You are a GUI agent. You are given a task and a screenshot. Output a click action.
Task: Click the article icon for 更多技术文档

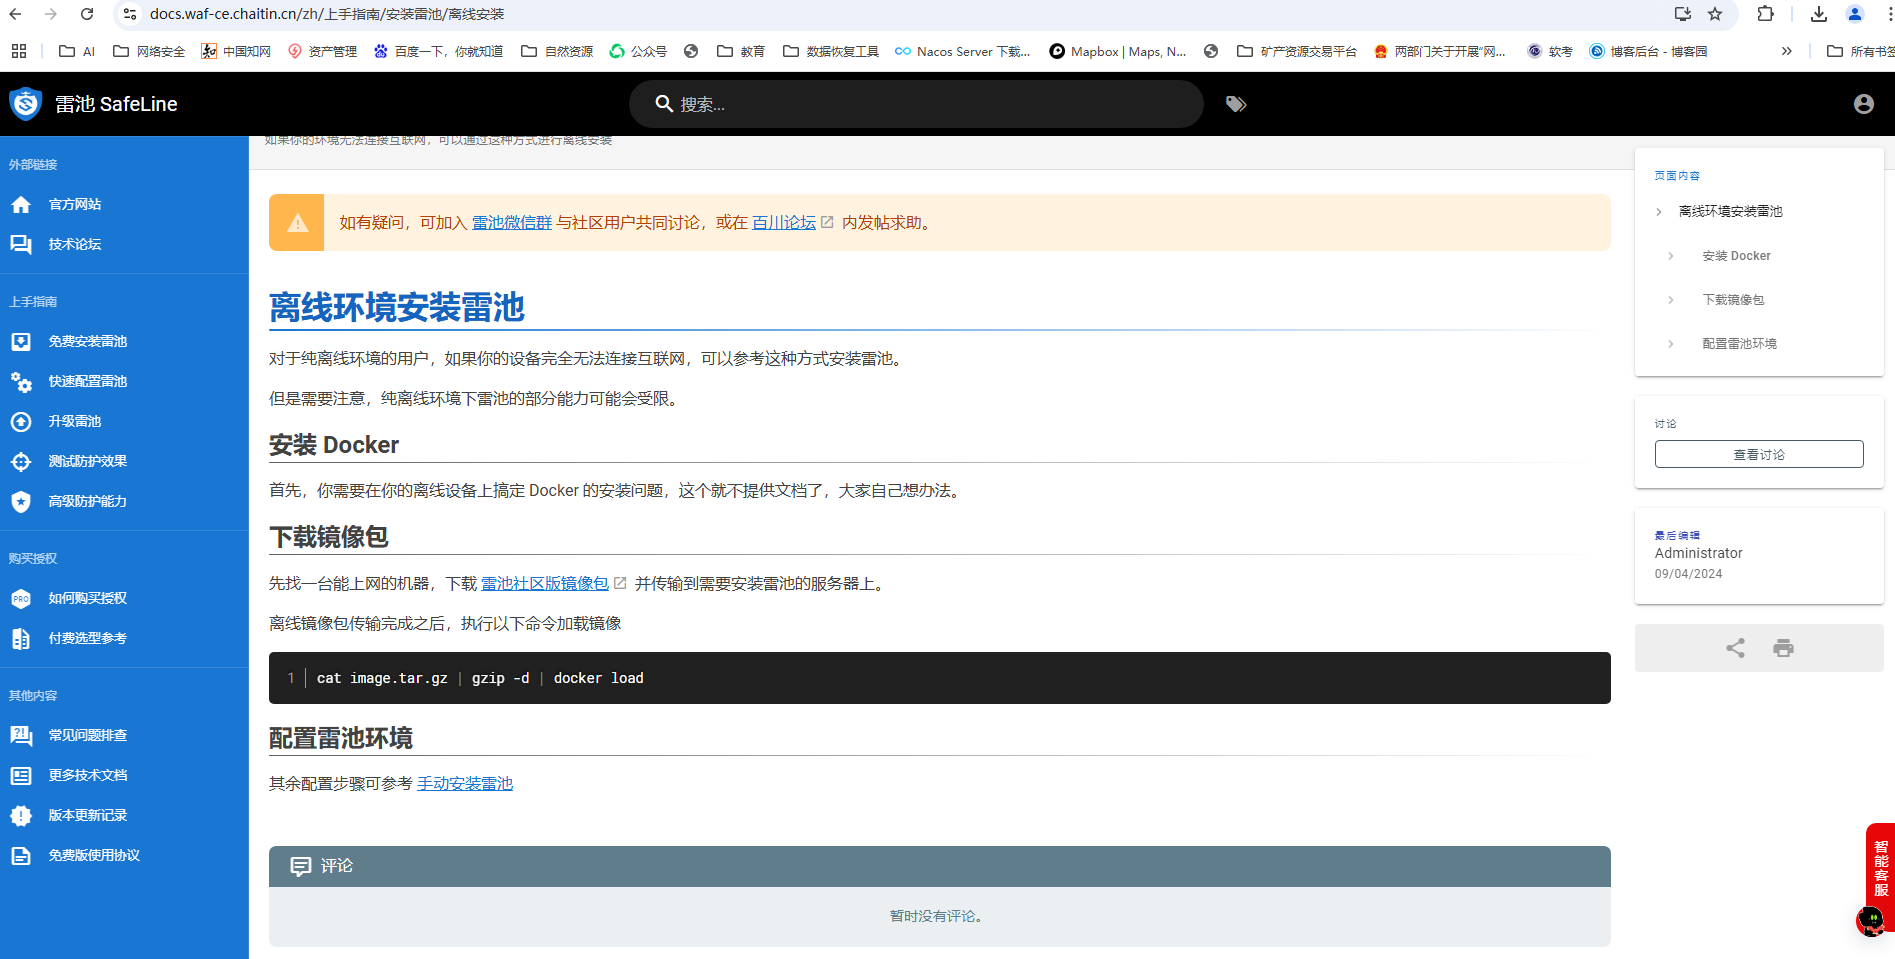point(21,776)
